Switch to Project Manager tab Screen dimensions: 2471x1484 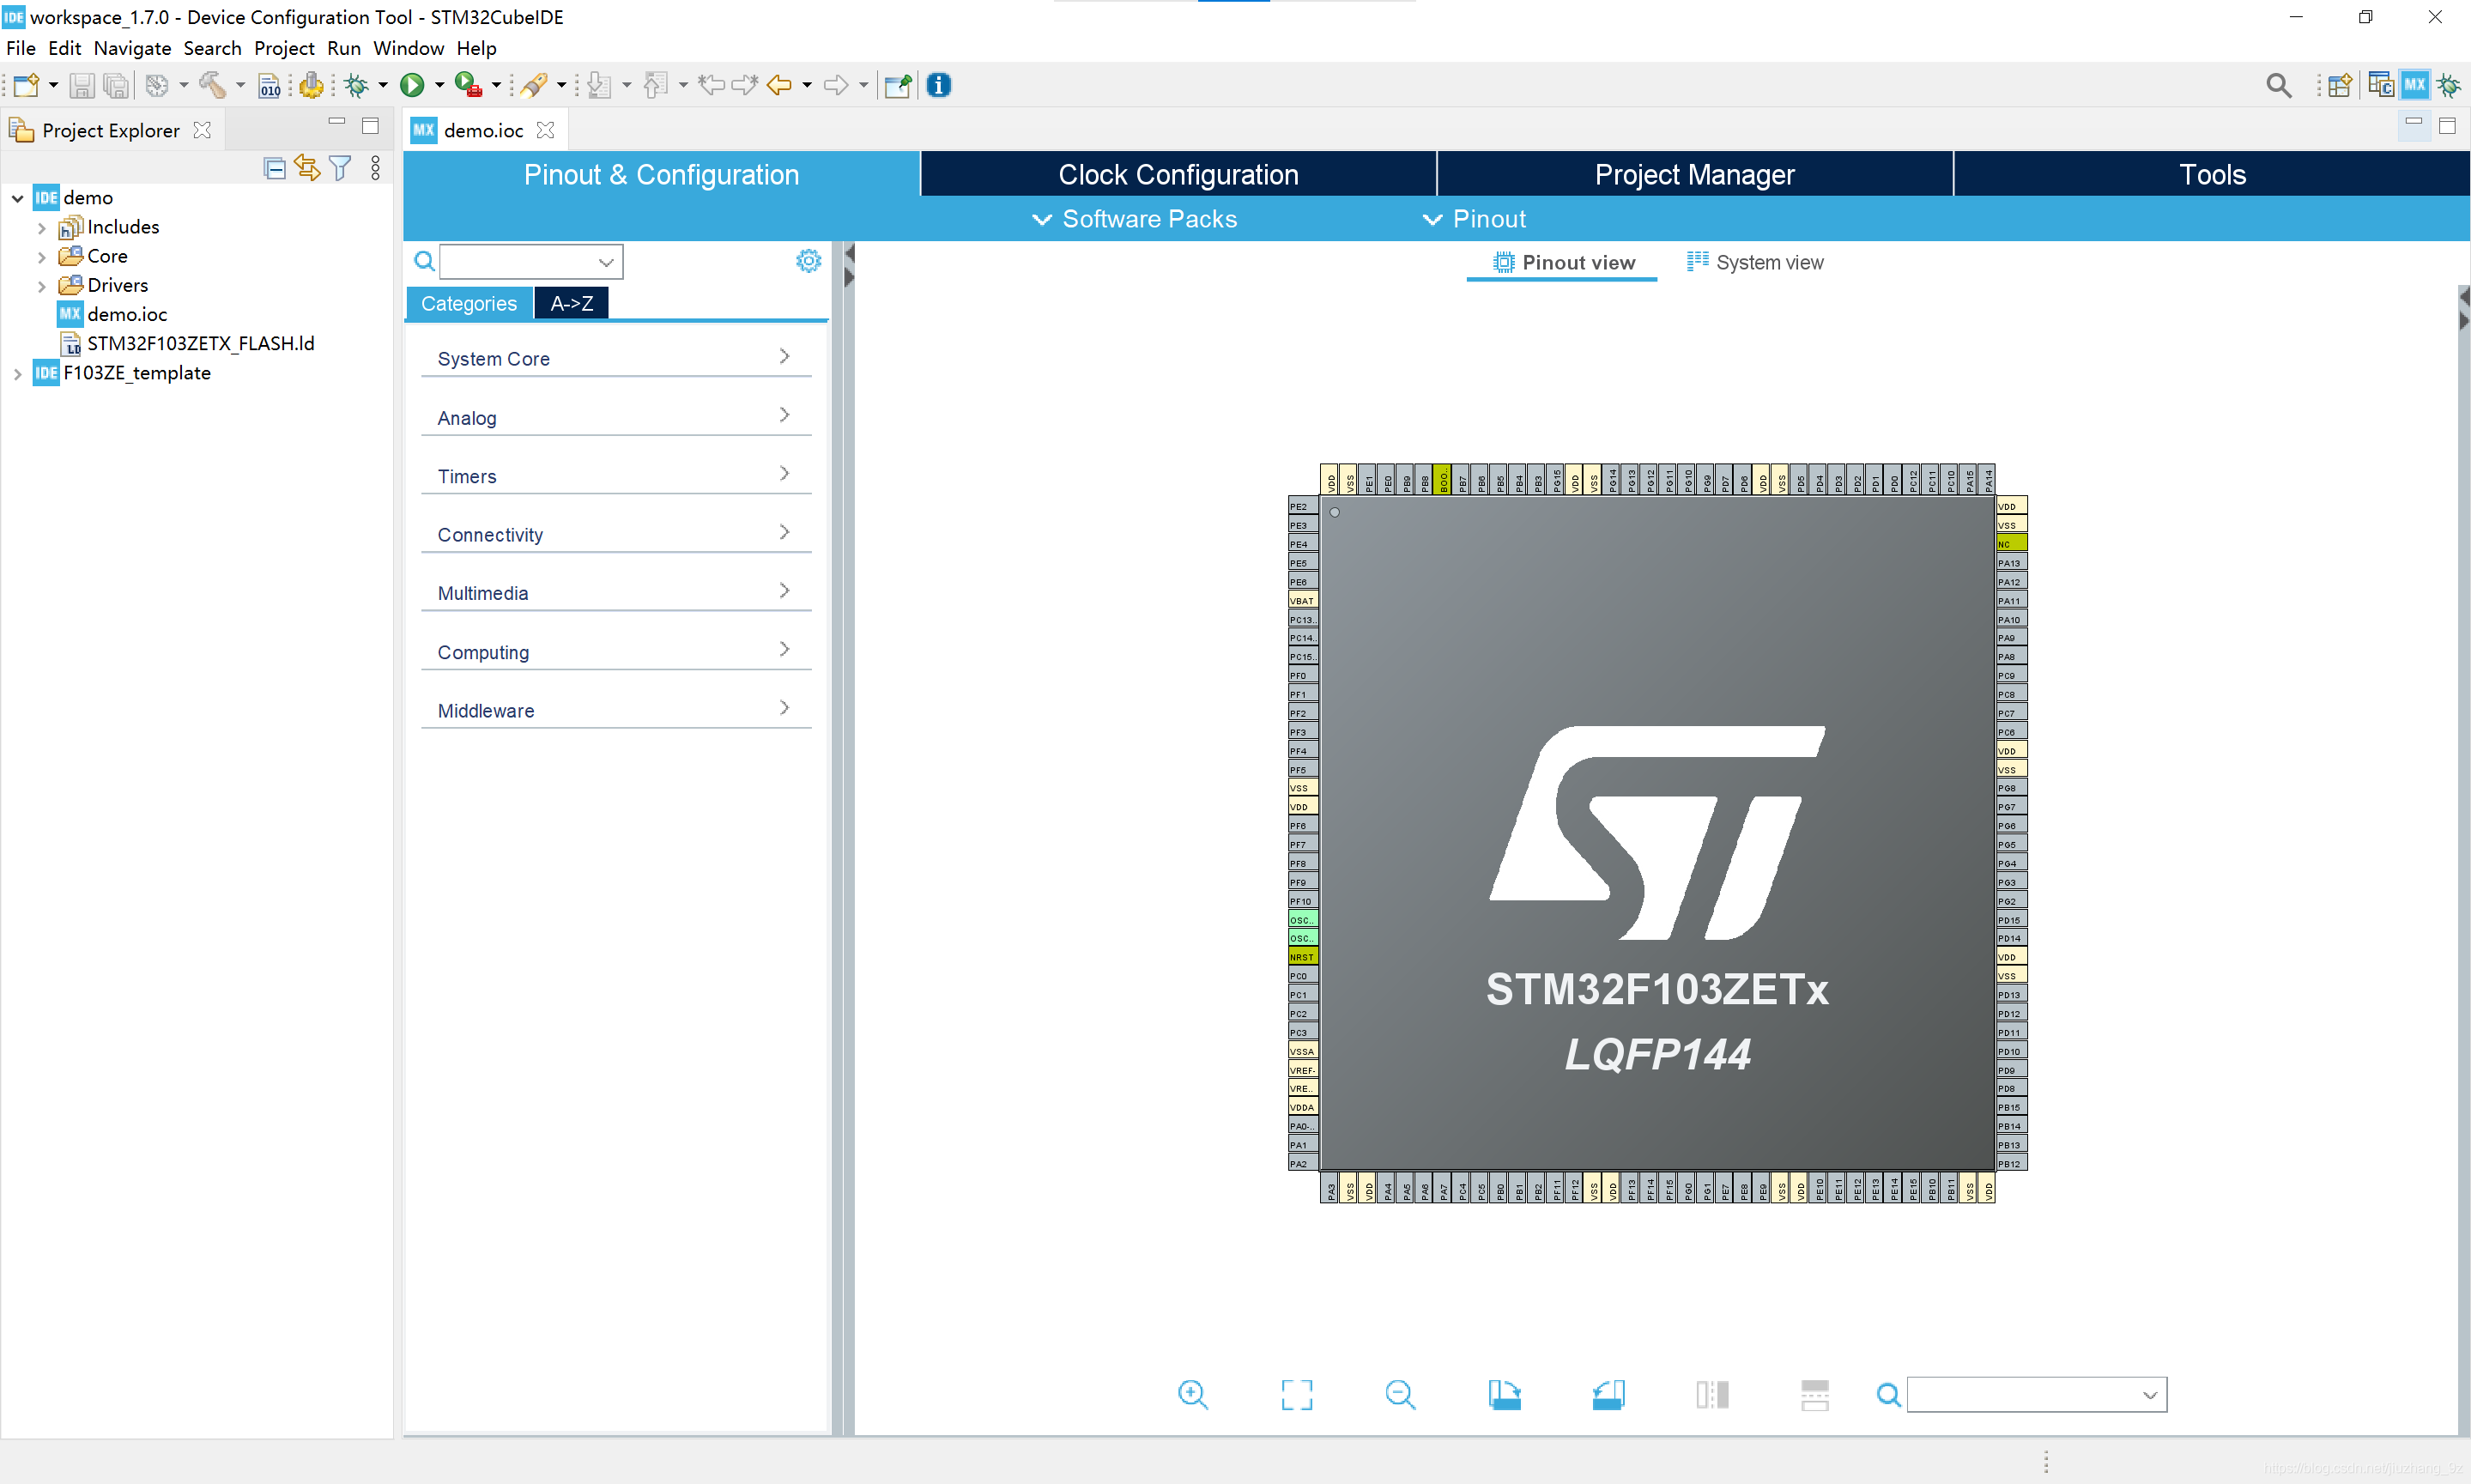(x=1694, y=174)
